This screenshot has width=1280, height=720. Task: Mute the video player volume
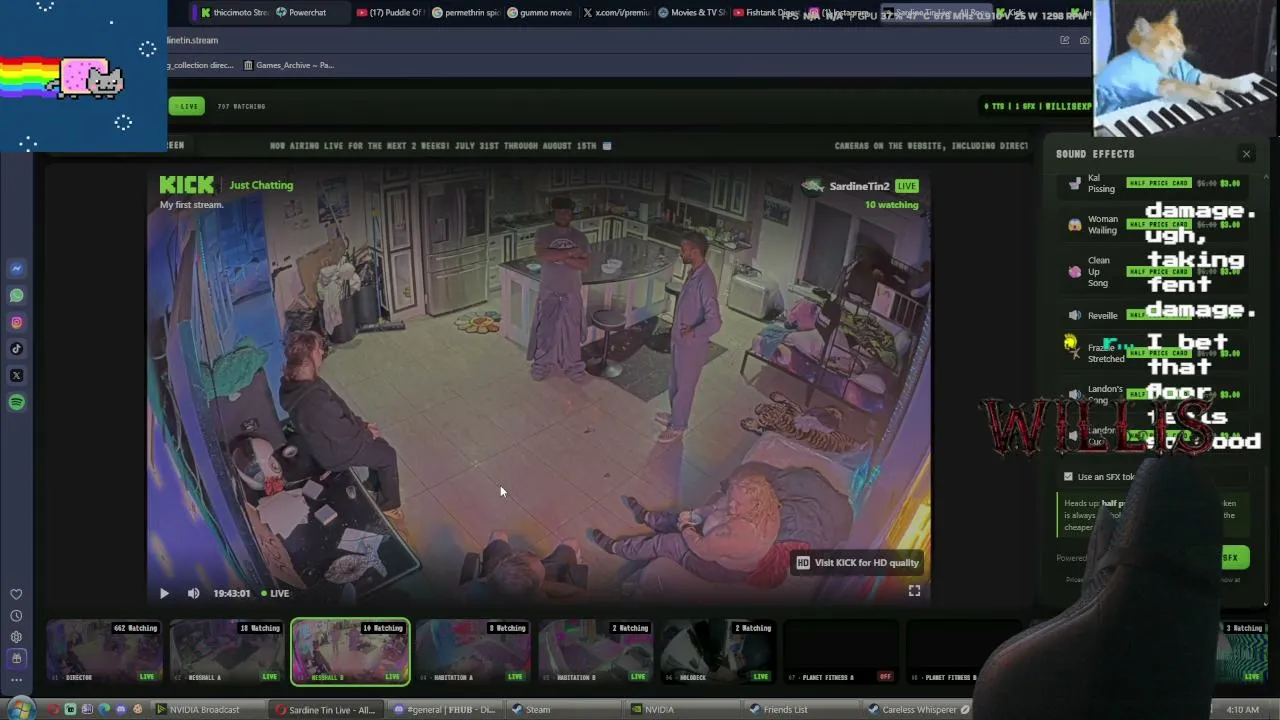[193, 593]
